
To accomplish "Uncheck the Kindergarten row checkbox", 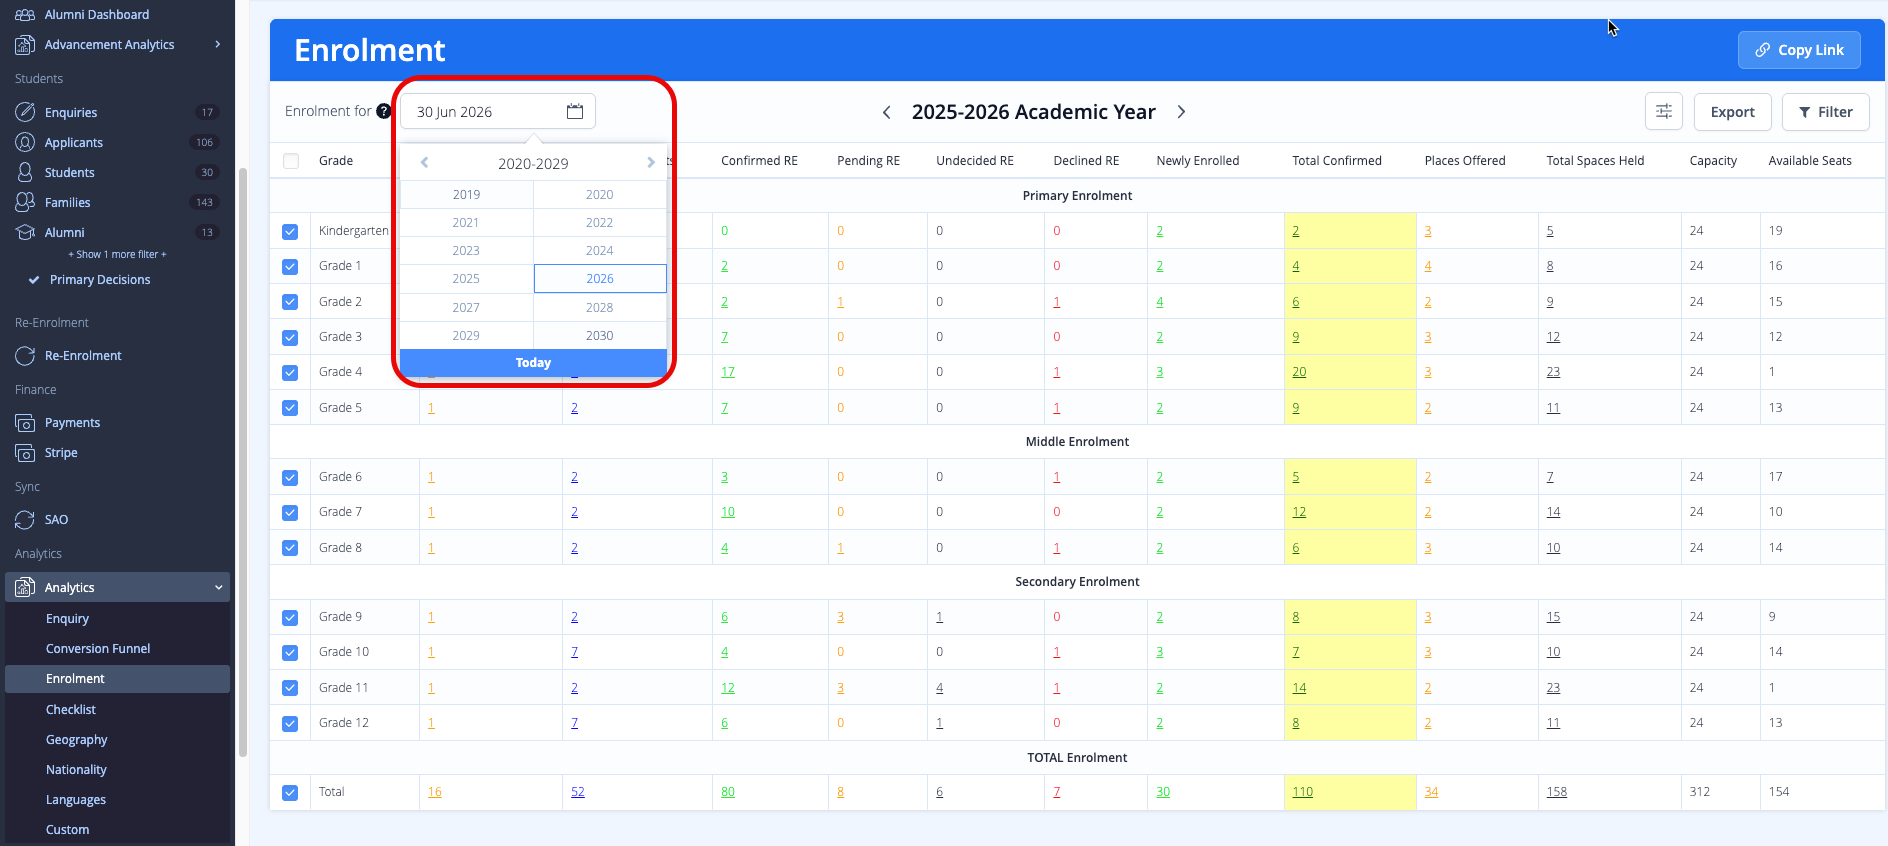I will pyautogui.click(x=290, y=232).
